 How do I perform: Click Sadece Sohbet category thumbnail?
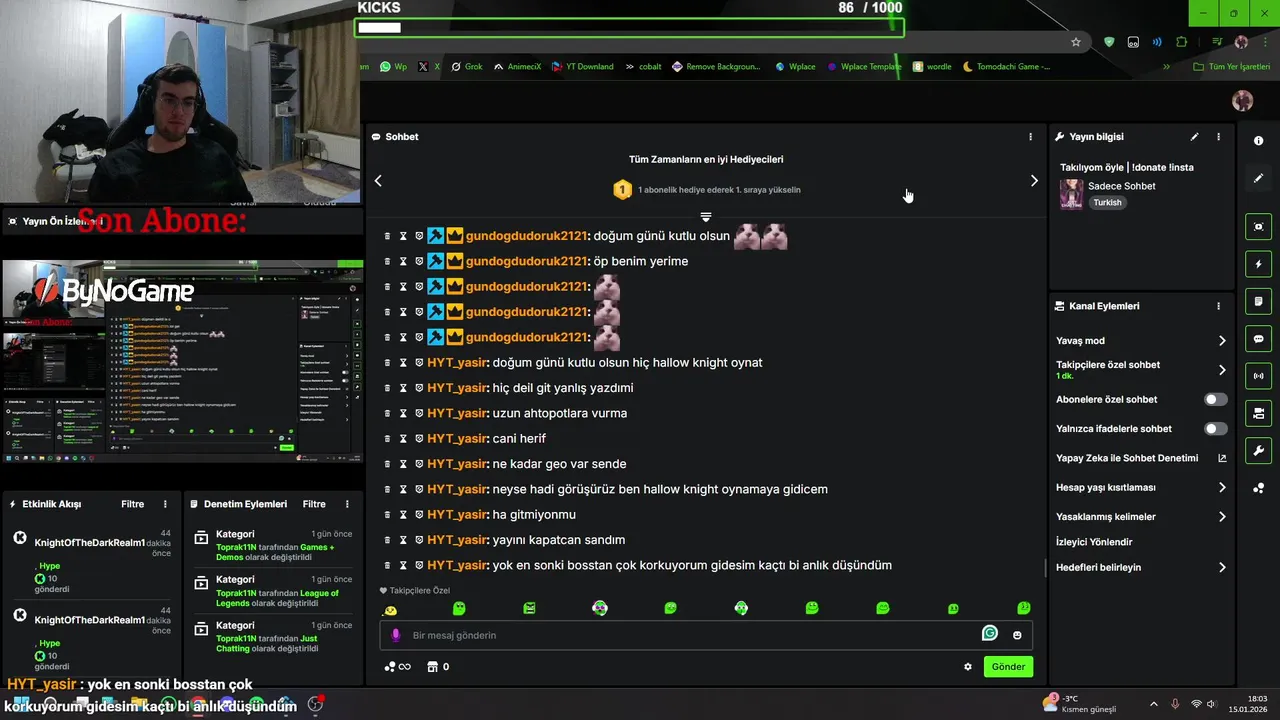tap(1071, 194)
